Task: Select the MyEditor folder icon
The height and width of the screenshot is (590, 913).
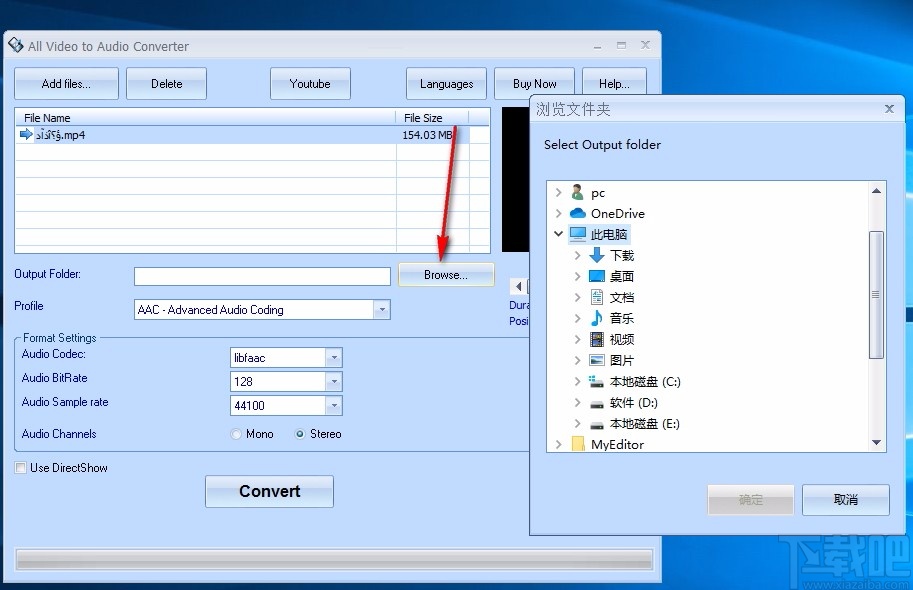Action: coord(580,444)
